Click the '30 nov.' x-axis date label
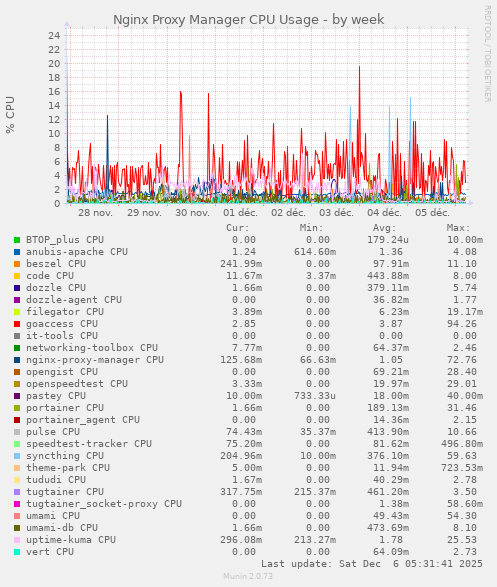This screenshot has height=587, width=497. point(192,213)
